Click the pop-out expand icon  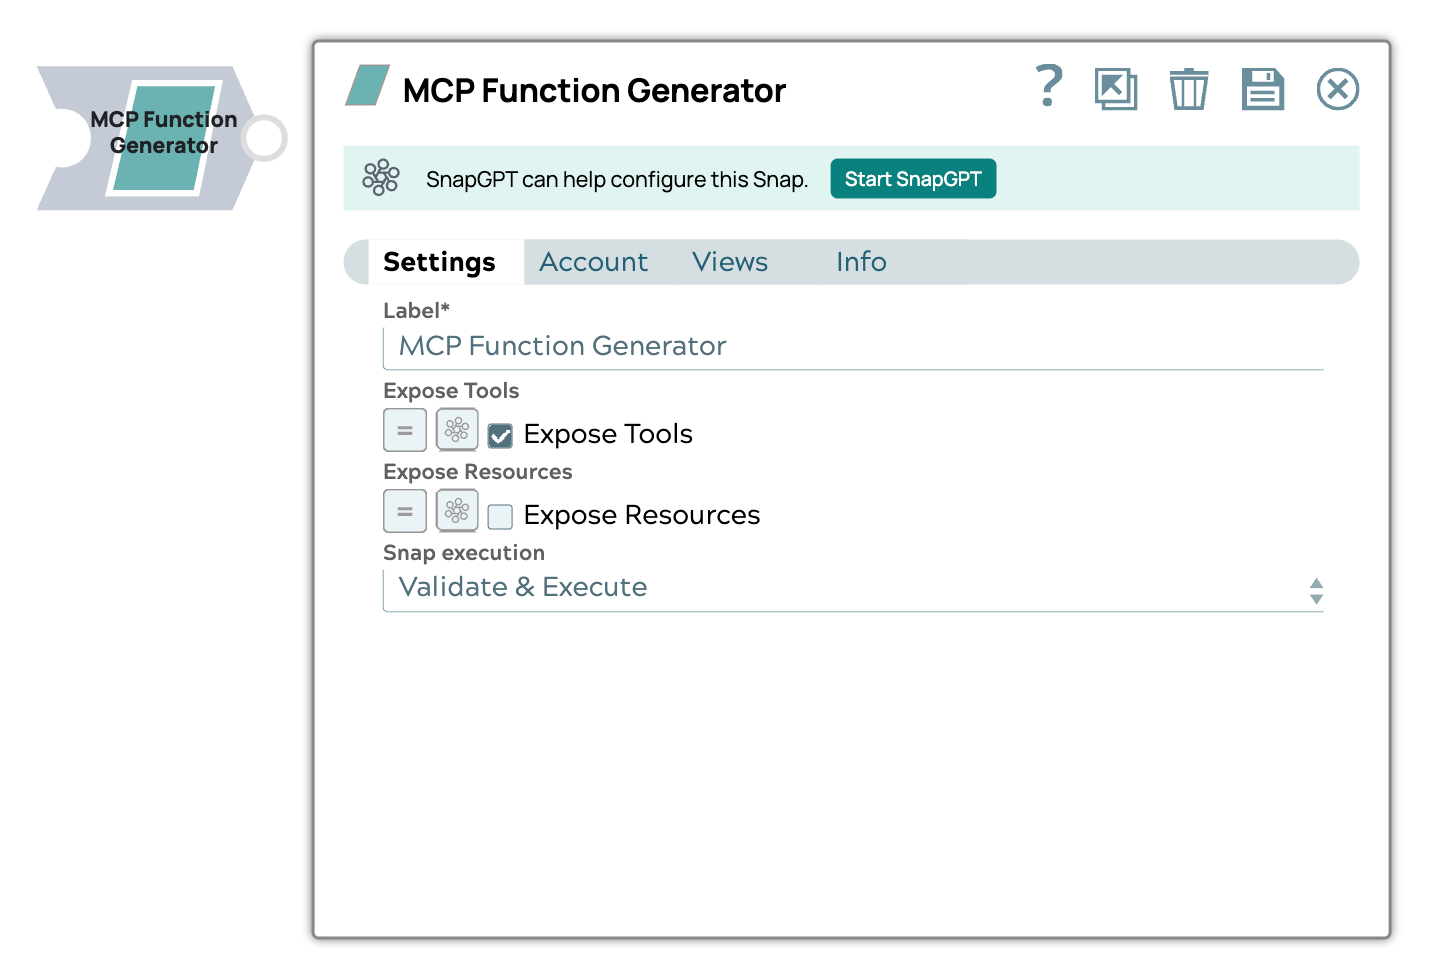(1115, 88)
